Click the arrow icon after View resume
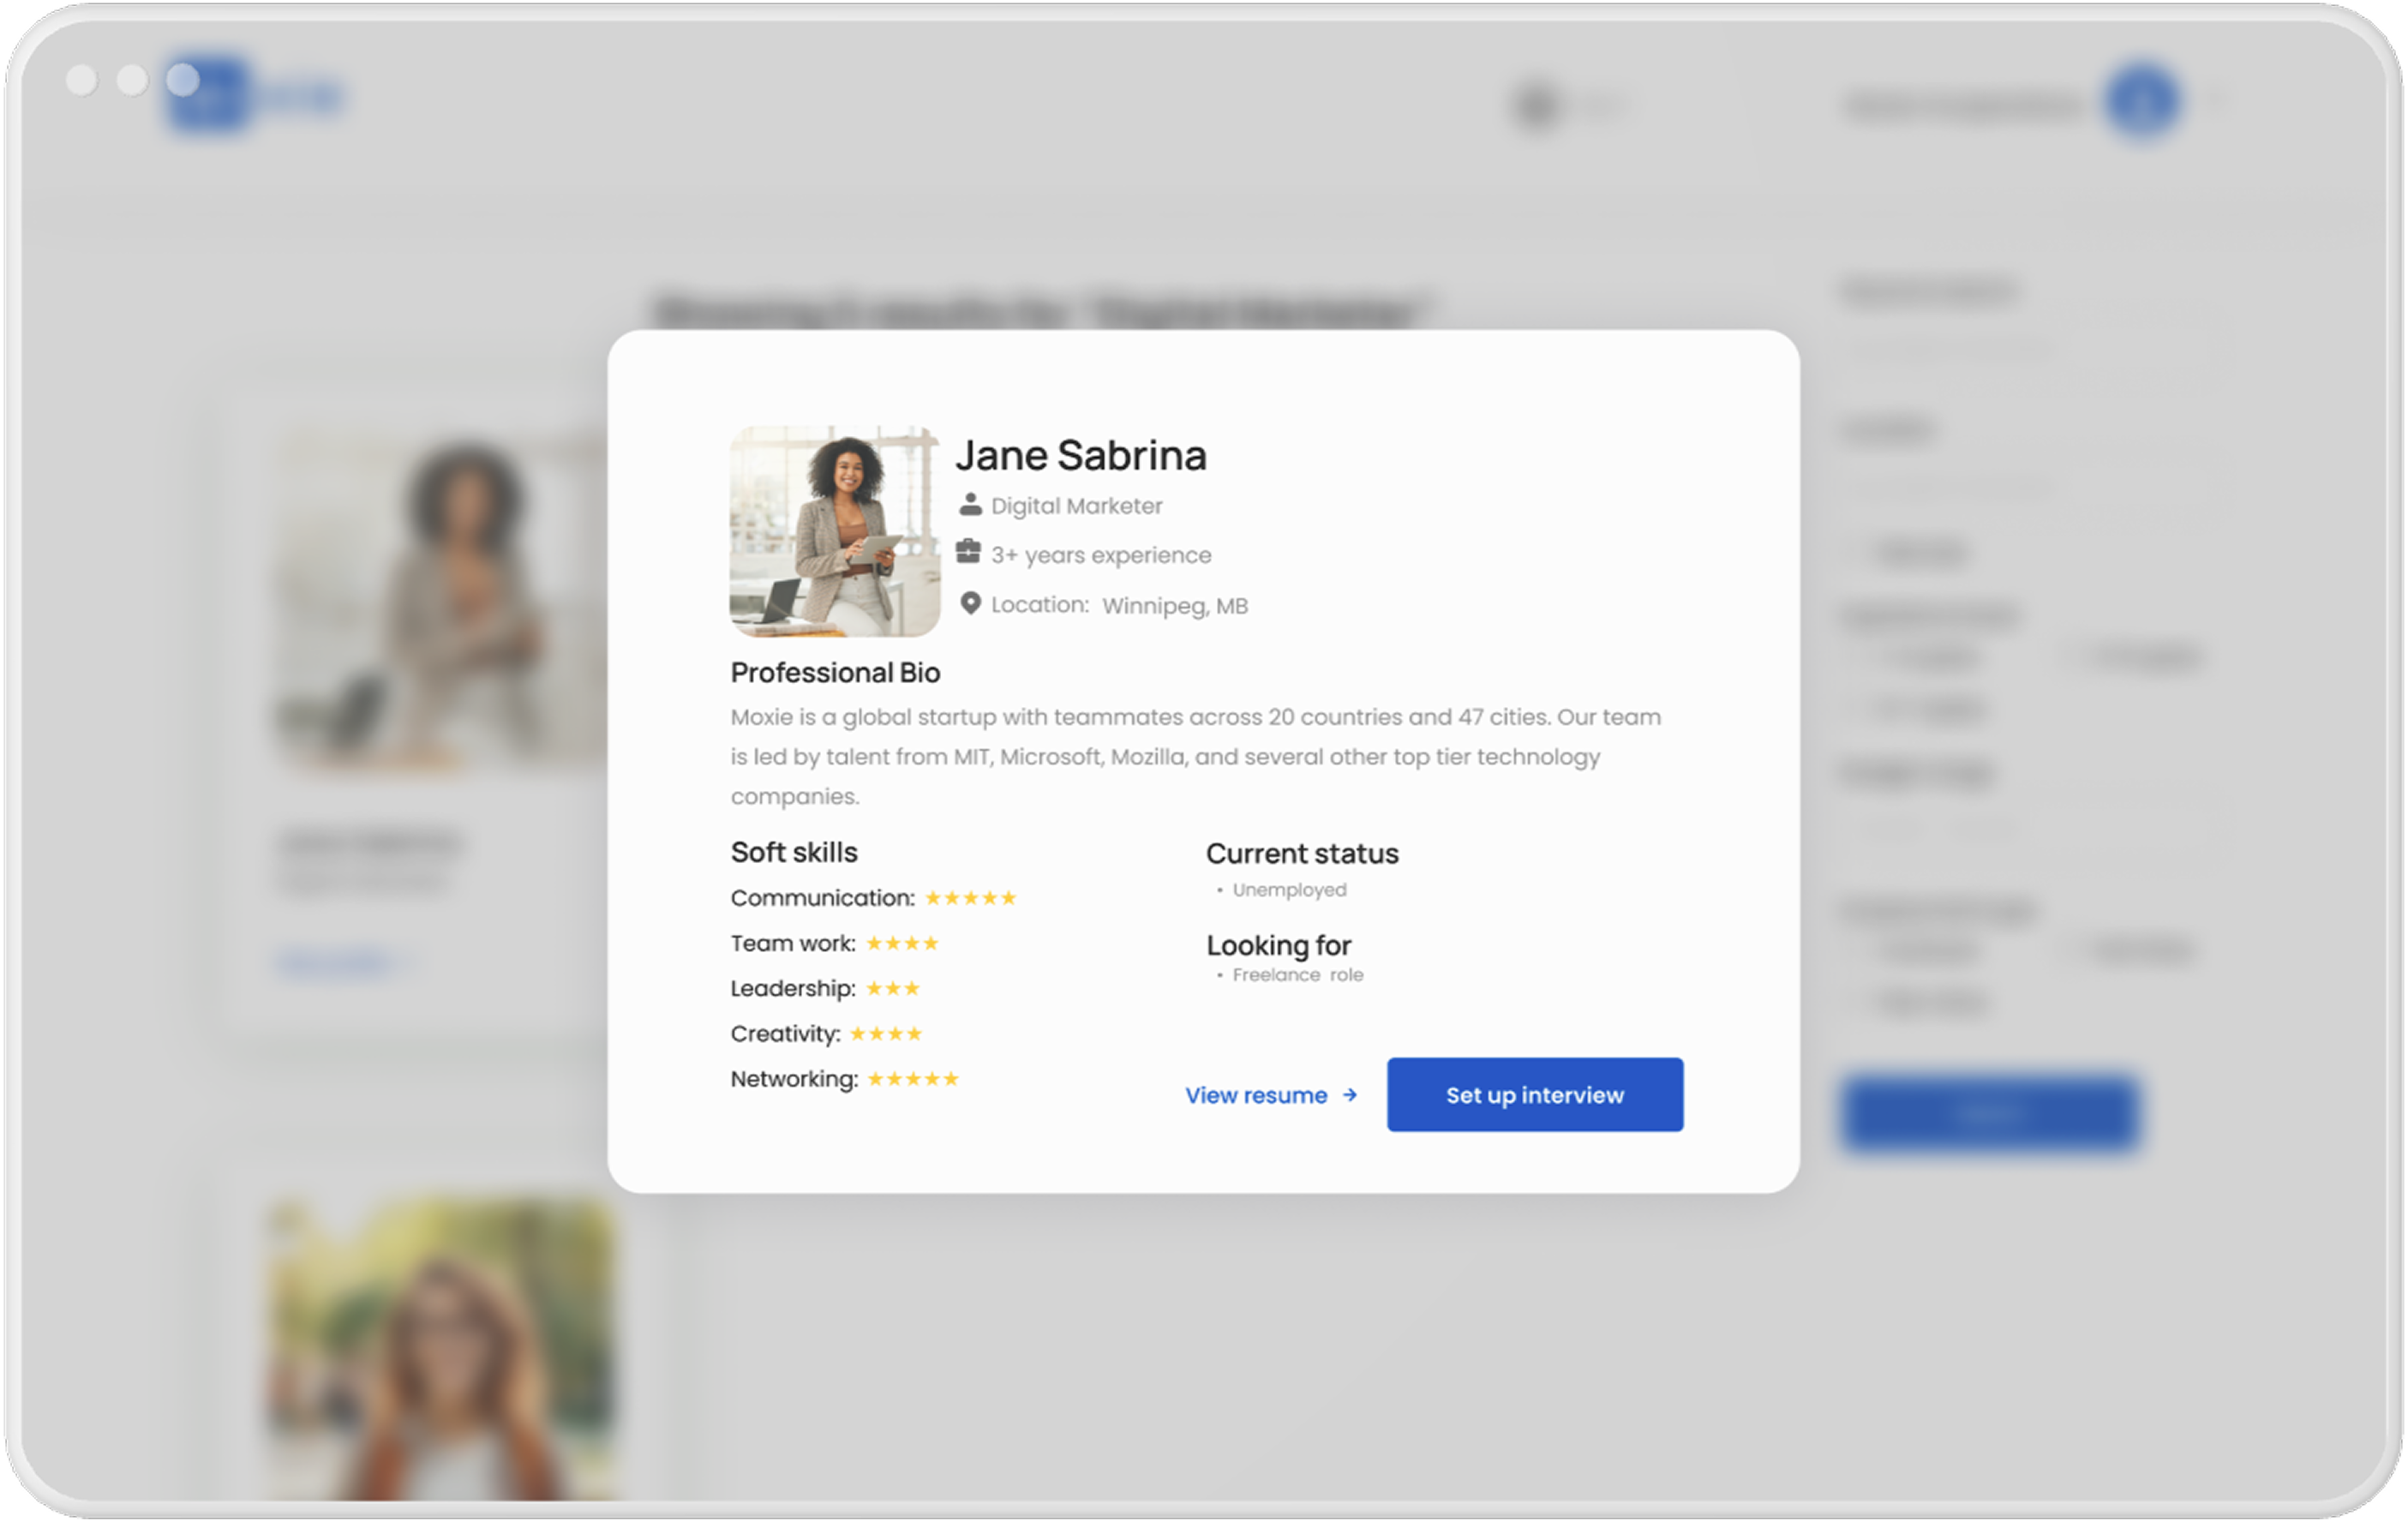 coord(1350,1095)
